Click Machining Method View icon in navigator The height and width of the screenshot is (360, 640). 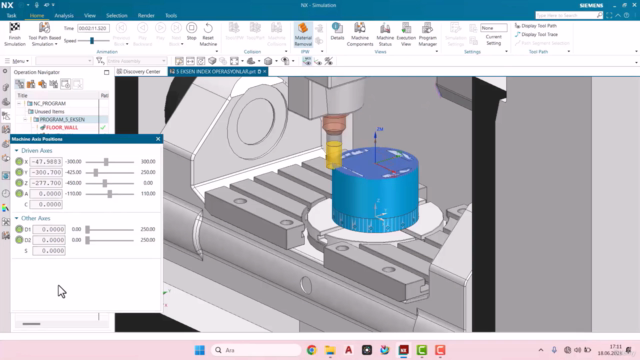click(x=53, y=84)
